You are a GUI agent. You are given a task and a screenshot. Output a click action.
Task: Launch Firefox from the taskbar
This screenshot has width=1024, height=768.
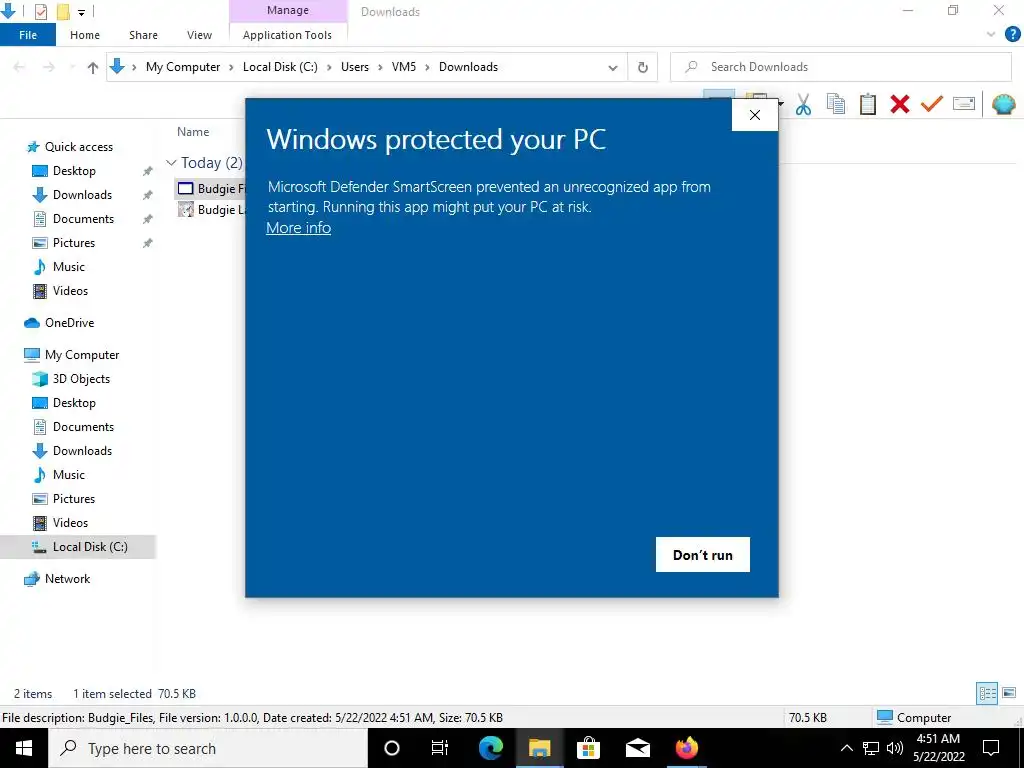click(686, 748)
